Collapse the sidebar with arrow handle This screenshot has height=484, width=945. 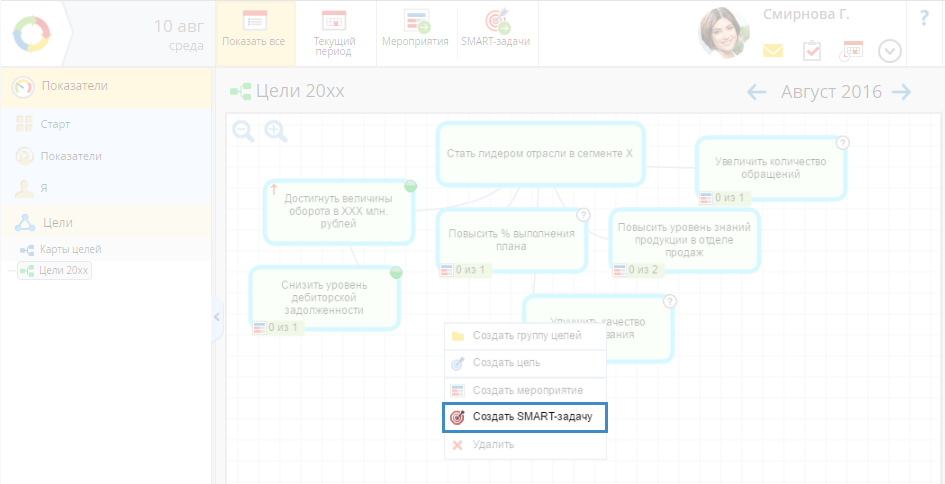point(217,317)
